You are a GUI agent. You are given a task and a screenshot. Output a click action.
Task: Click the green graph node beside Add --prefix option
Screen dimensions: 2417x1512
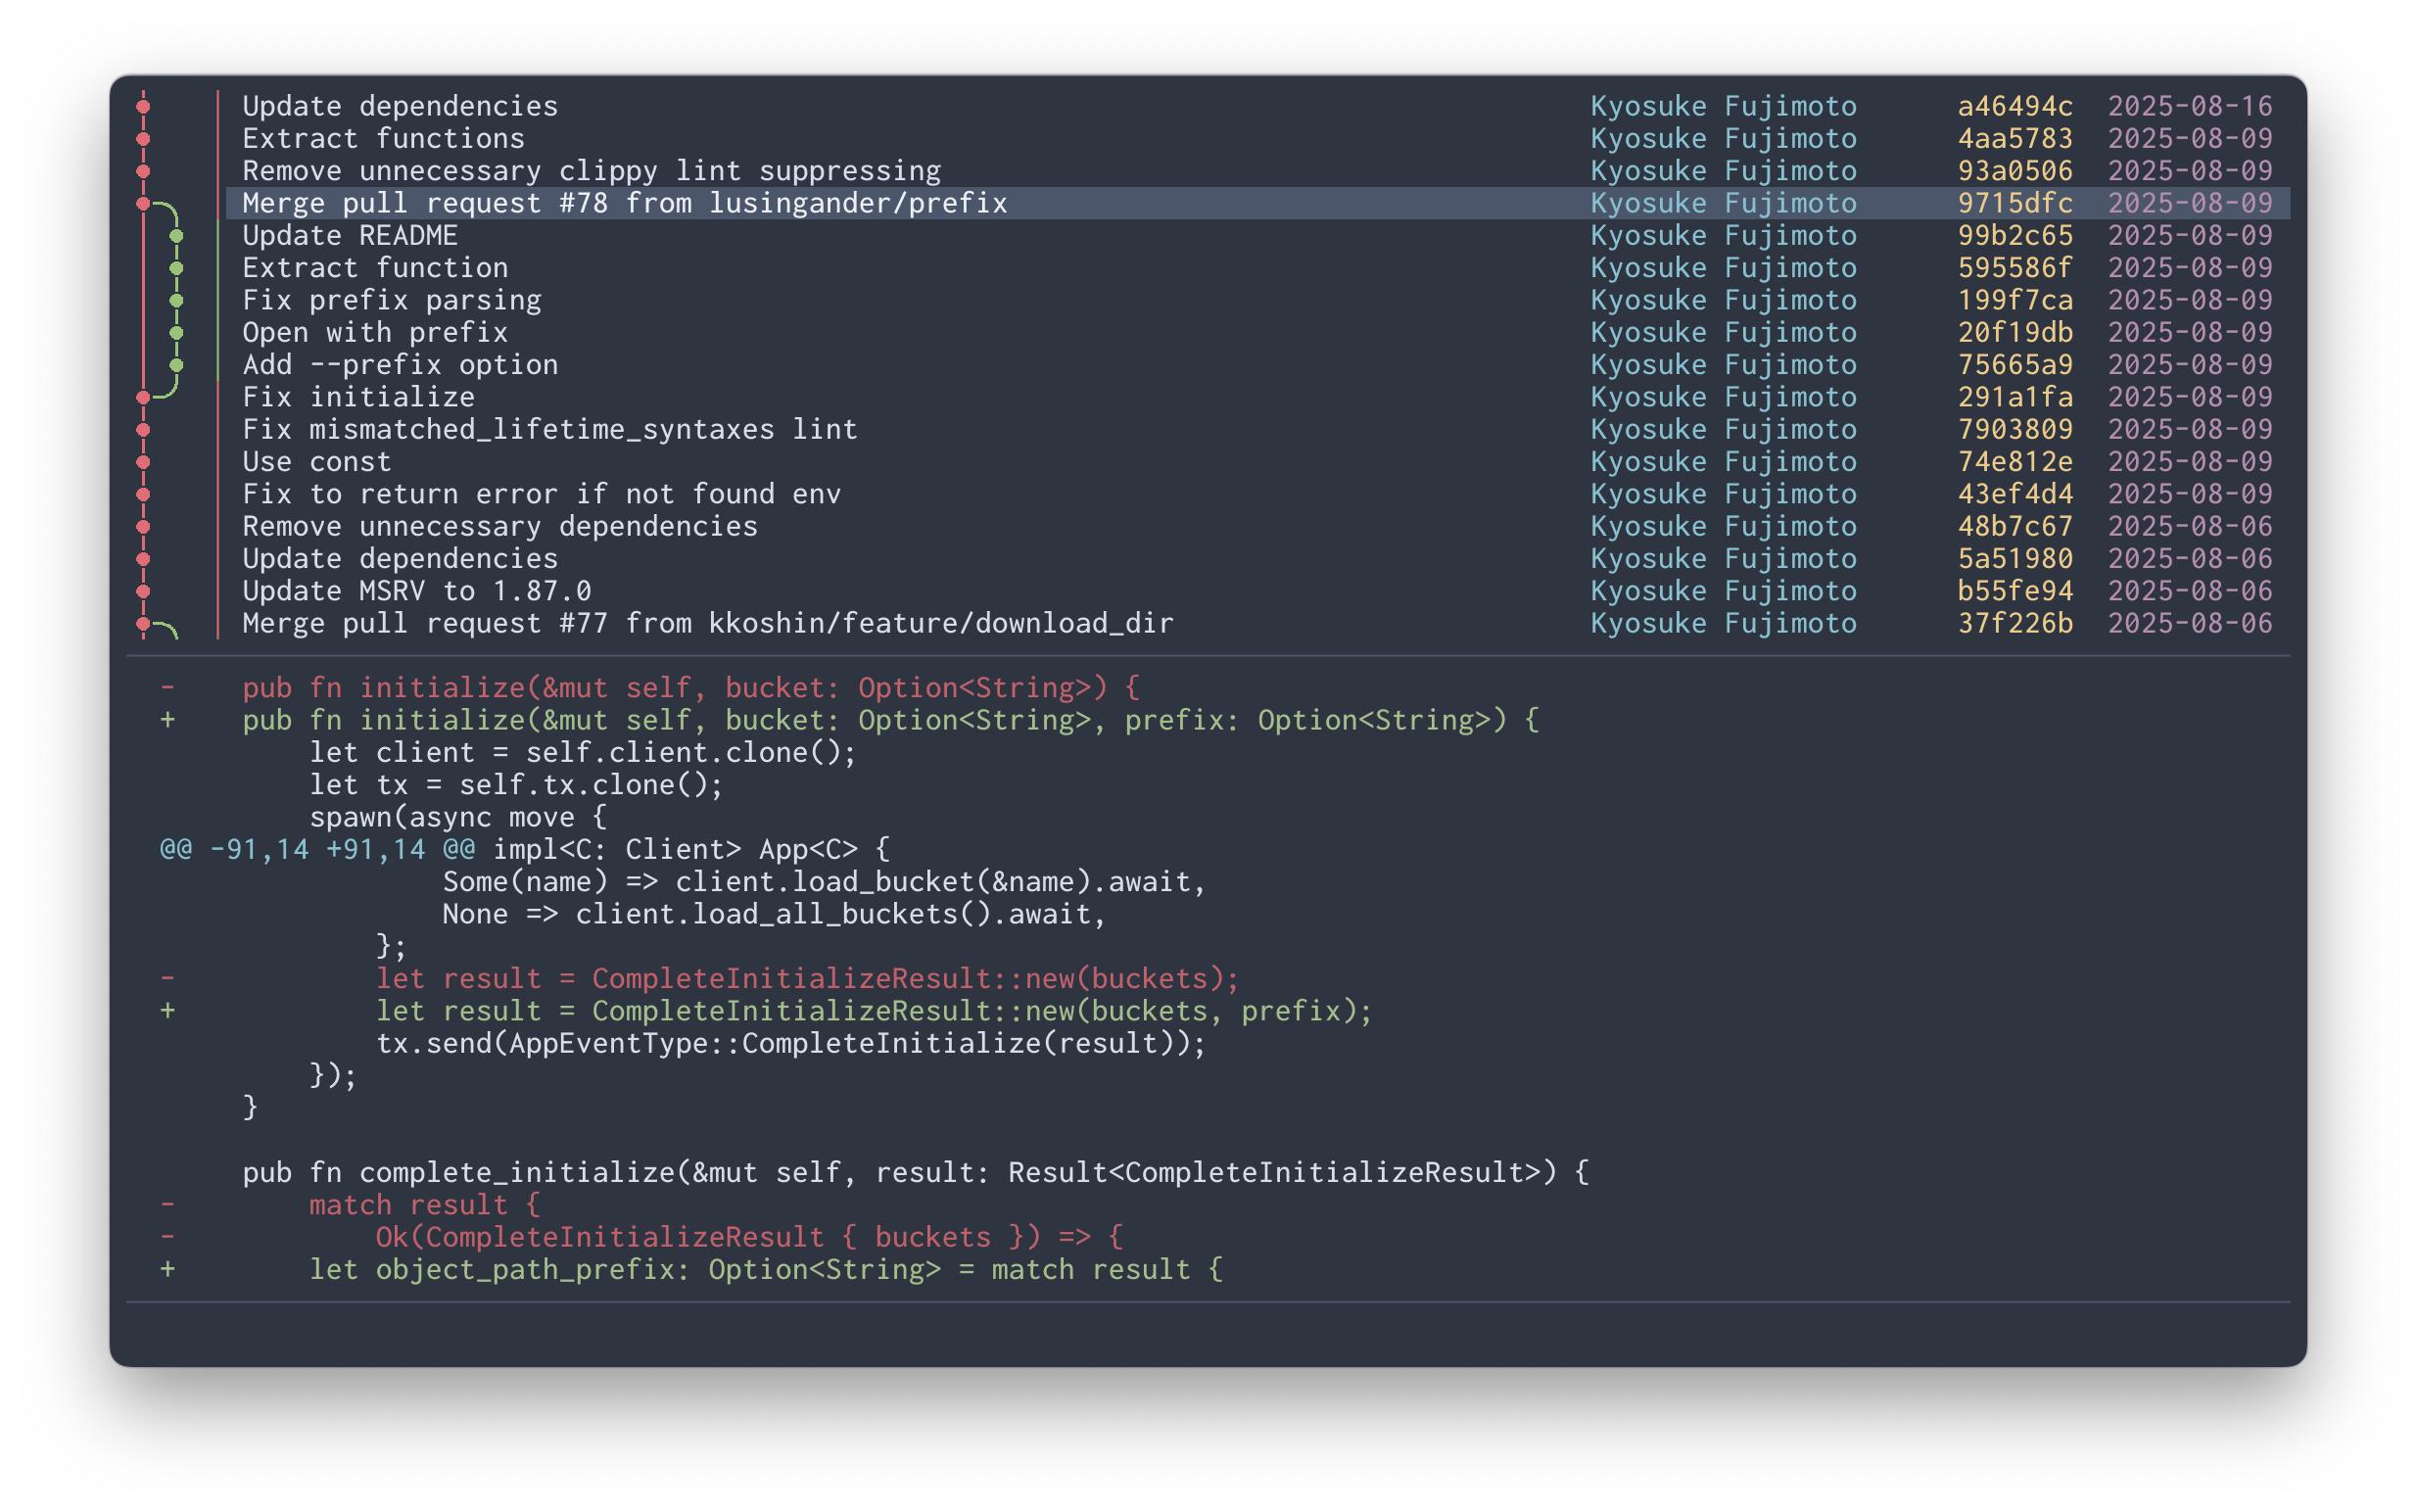(x=177, y=365)
